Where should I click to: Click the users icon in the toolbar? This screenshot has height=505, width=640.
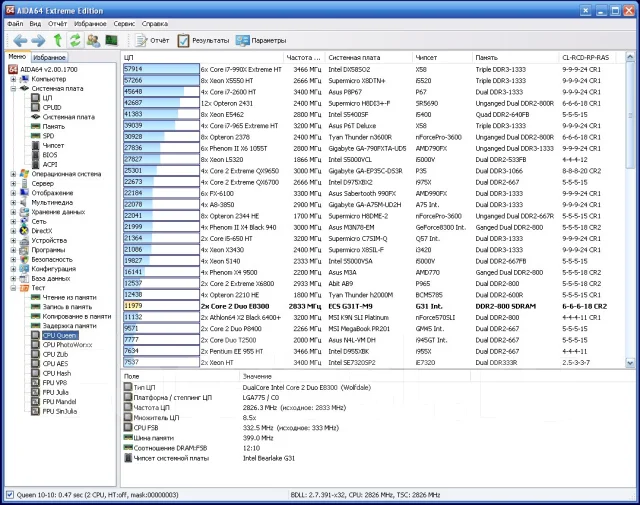(x=93, y=40)
